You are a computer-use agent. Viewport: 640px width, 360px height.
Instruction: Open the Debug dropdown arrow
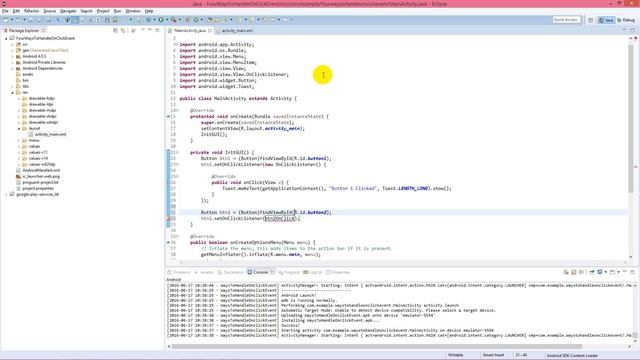pyautogui.click(x=154, y=20)
